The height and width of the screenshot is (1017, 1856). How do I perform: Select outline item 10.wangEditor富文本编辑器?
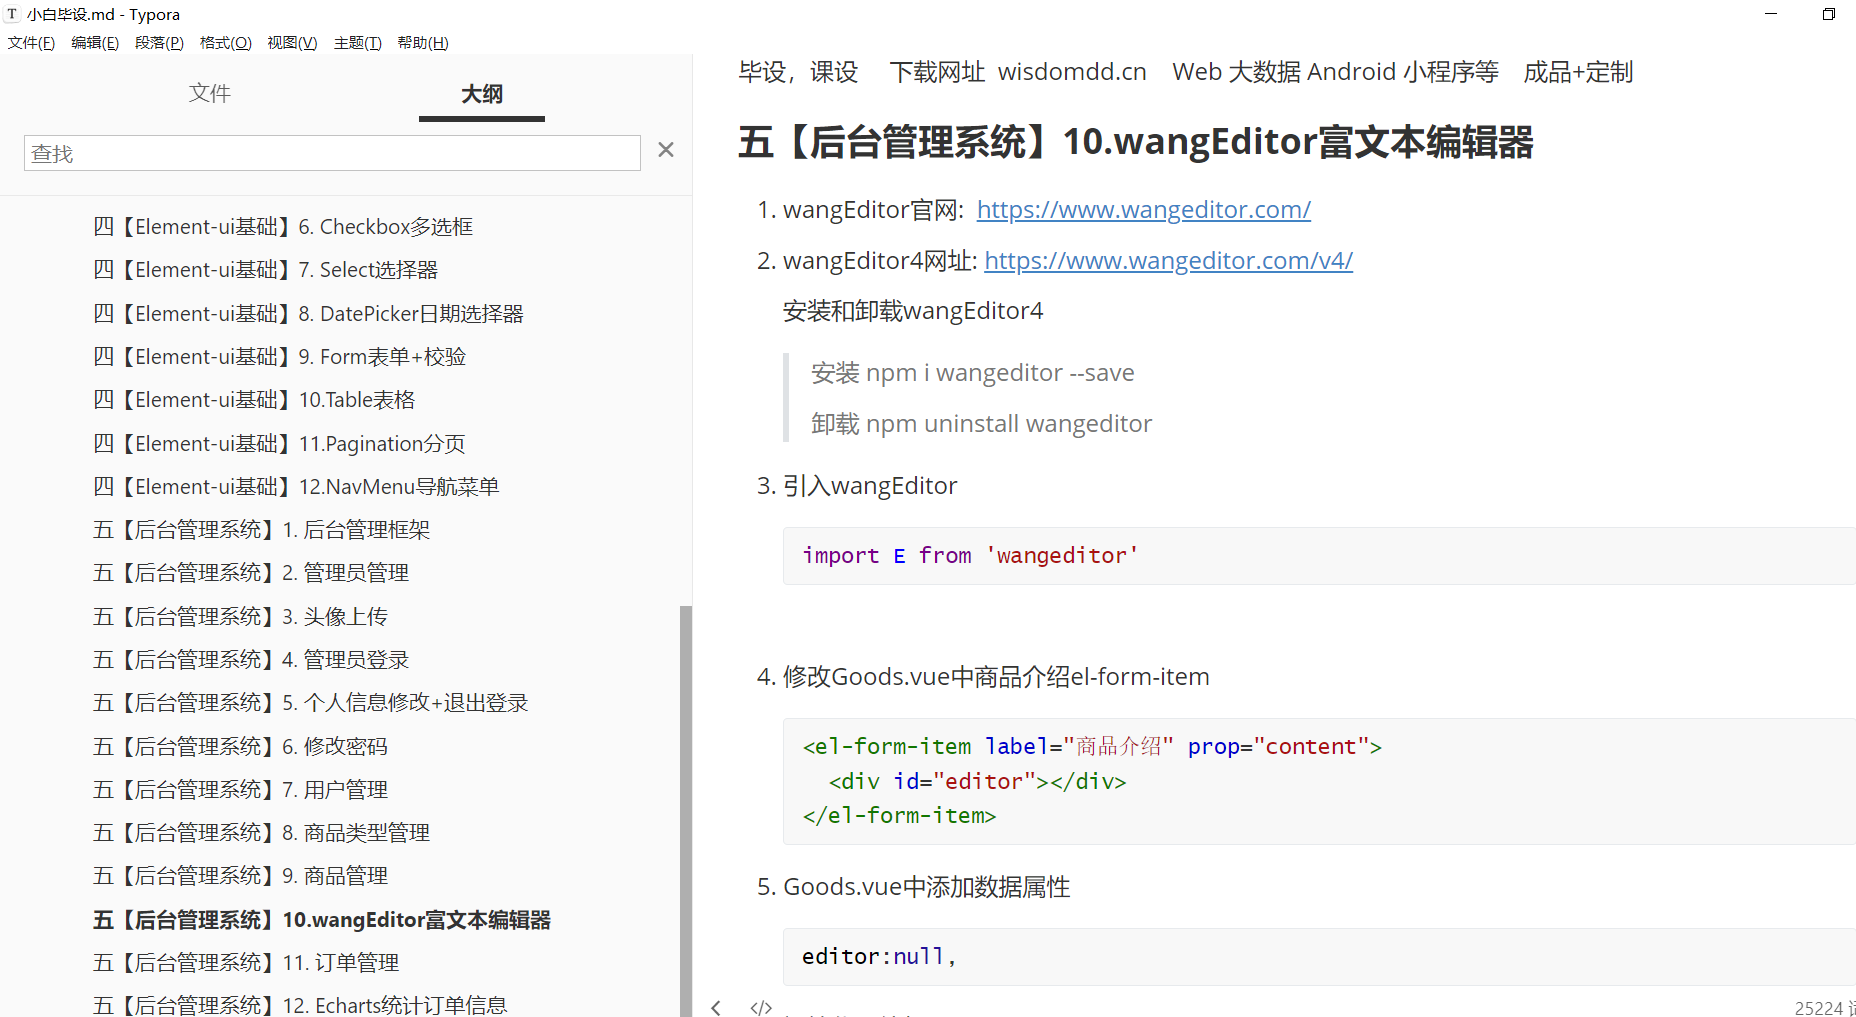click(322, 920)
